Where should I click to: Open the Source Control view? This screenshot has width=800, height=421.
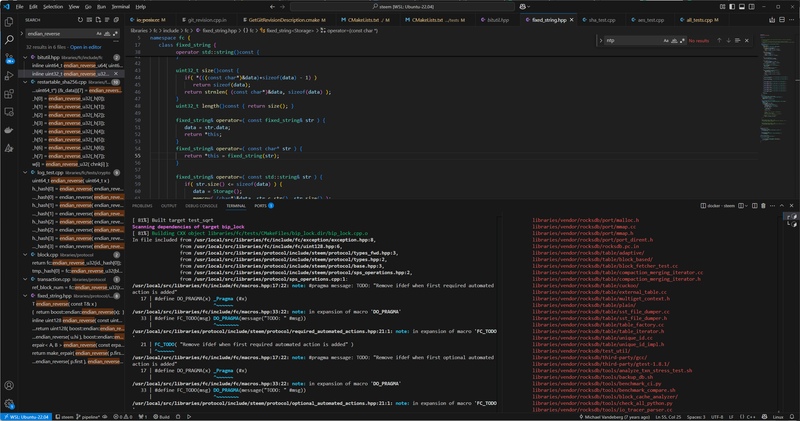click(x=9, y=58)
